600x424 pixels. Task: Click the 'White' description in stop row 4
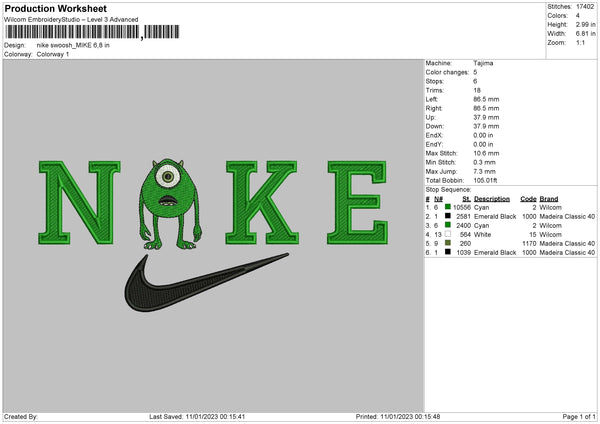coord(482,235)
